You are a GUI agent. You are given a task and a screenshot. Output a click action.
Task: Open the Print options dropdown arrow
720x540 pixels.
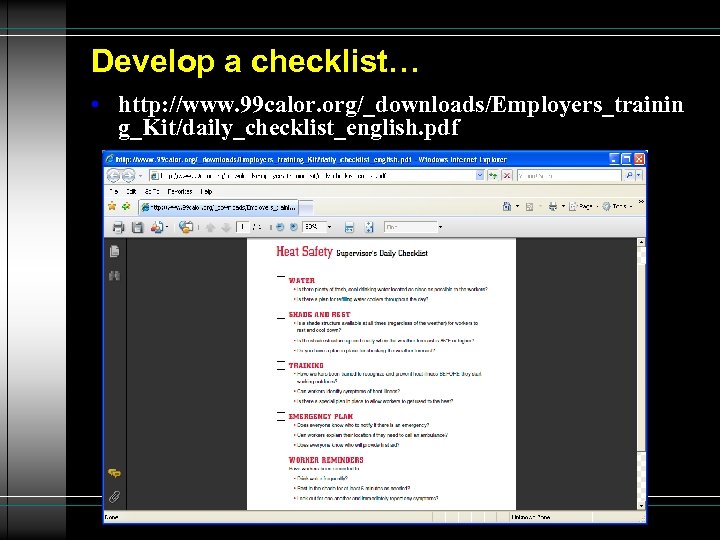point(563,207)
